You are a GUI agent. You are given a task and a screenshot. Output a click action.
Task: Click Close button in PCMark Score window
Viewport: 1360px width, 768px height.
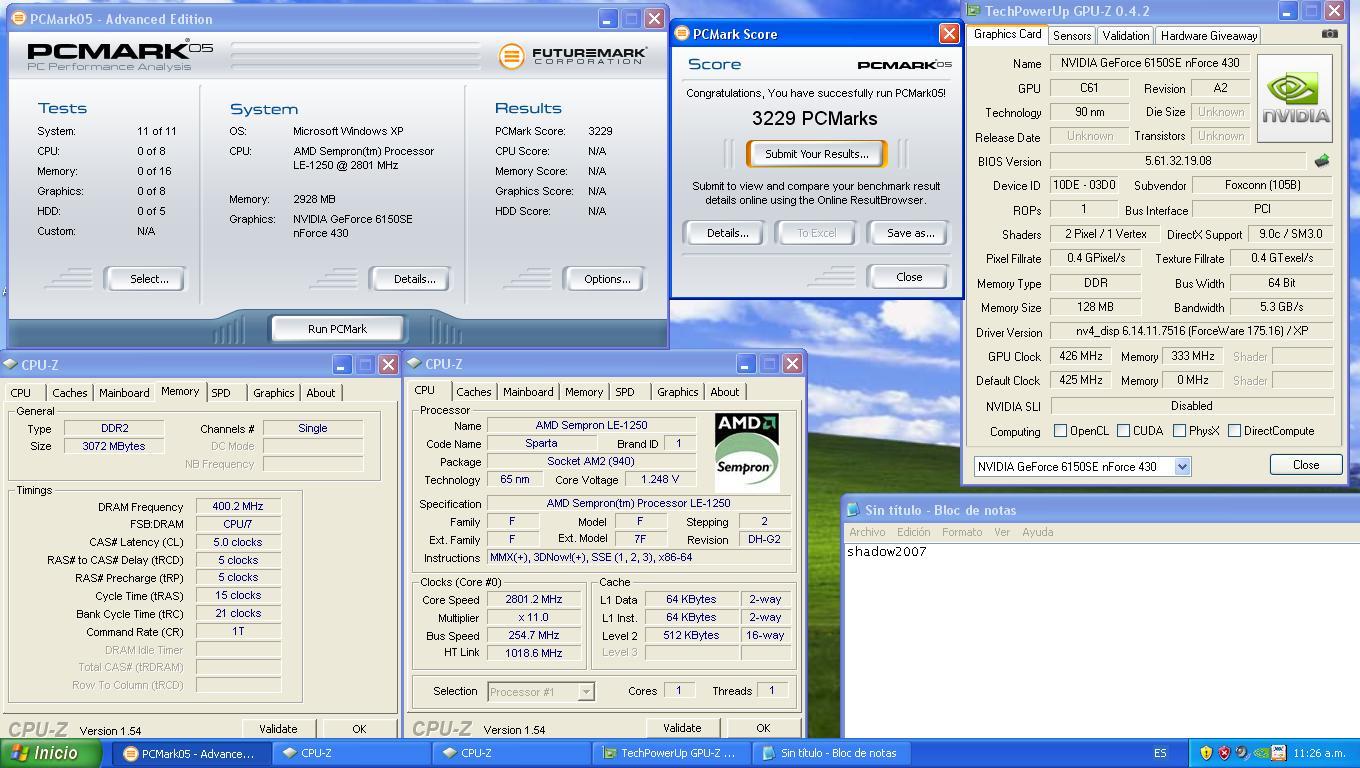(909, 277)
